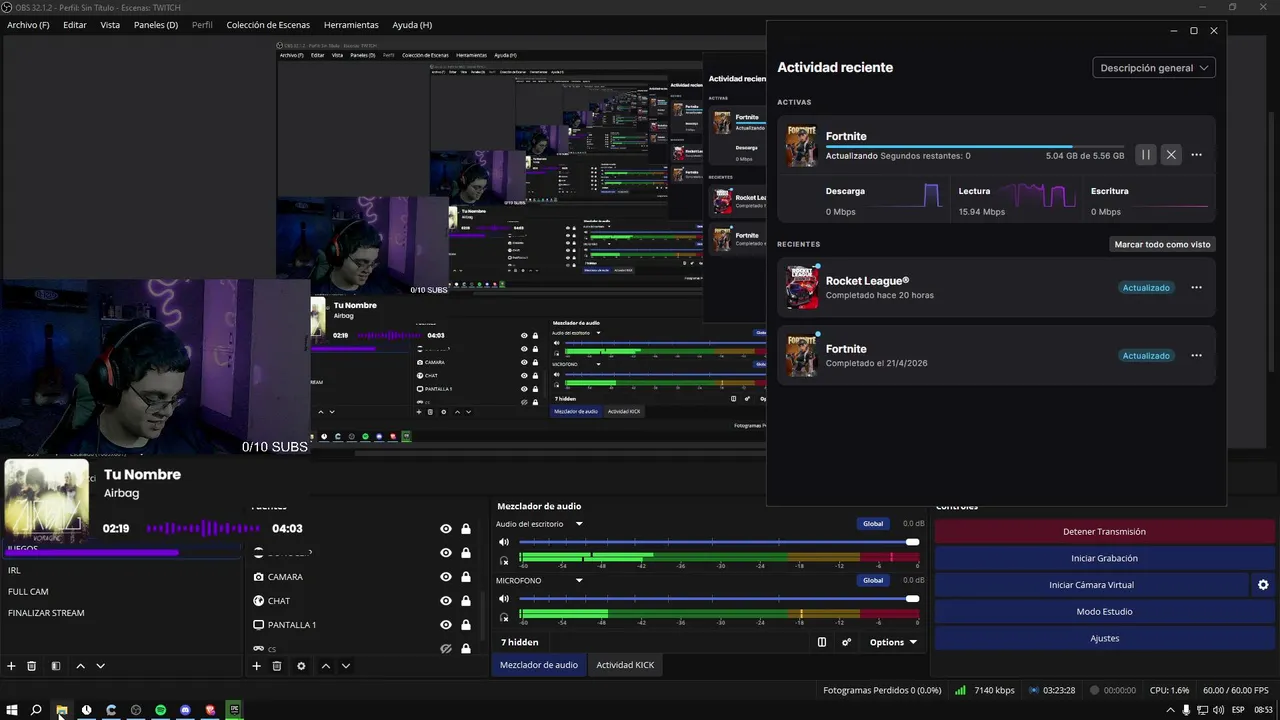Enable Modo Estudio

click(1104, 611)
